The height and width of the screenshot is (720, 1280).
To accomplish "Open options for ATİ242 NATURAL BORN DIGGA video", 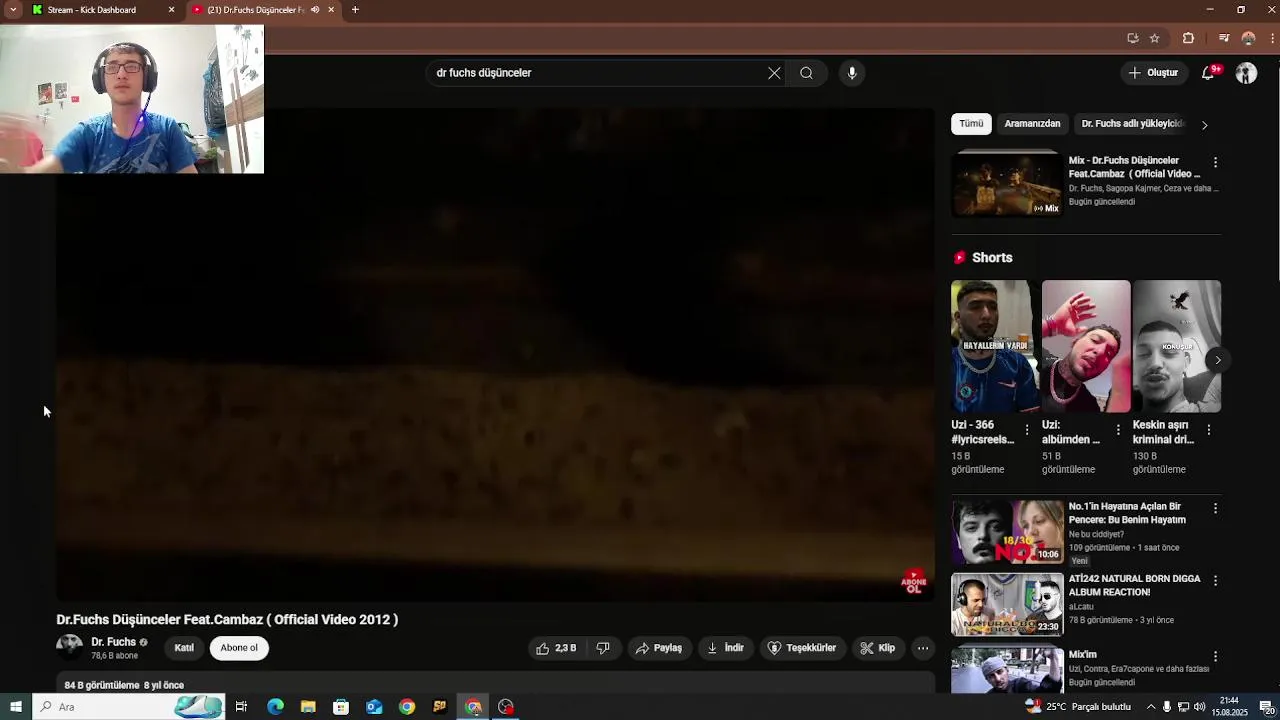I will (1215, 580).
